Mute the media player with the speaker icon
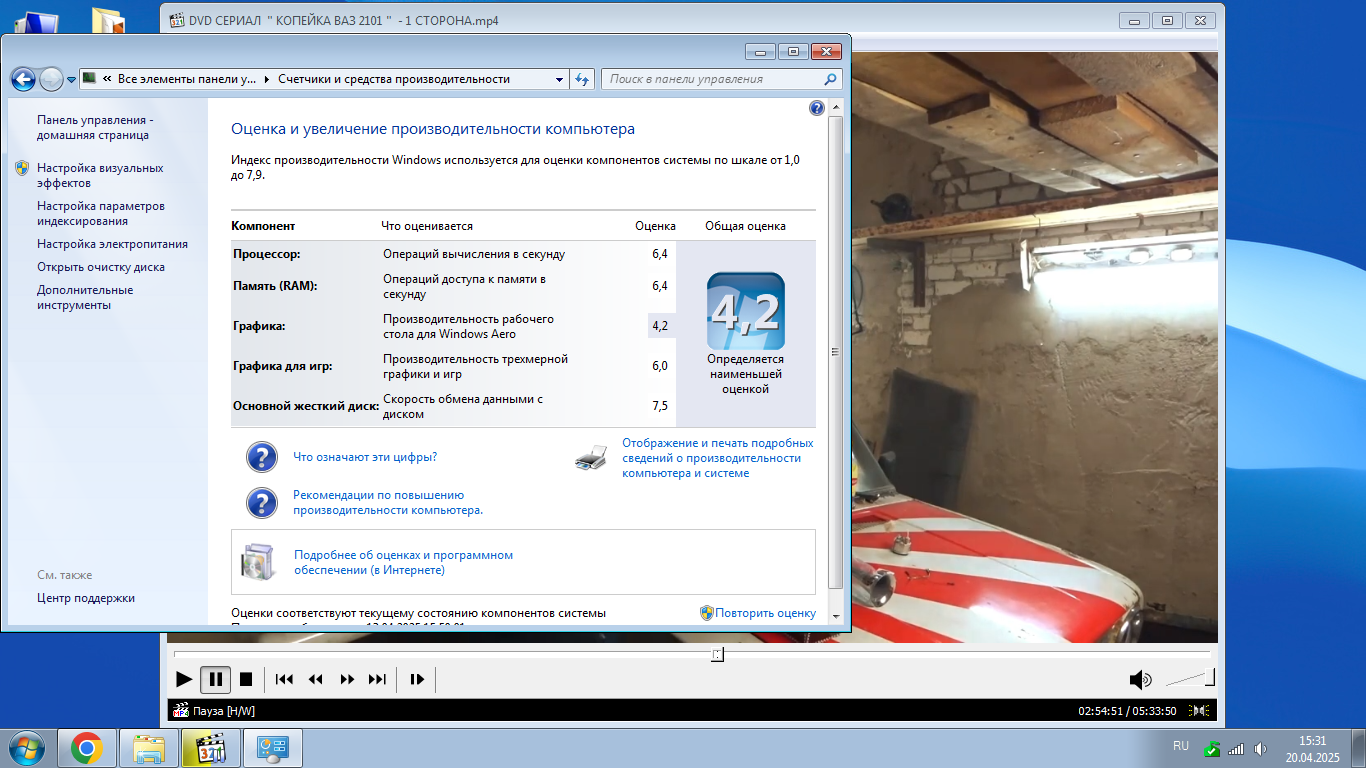Viewport: 1366px width, 768px height. tap(1140, 680)
